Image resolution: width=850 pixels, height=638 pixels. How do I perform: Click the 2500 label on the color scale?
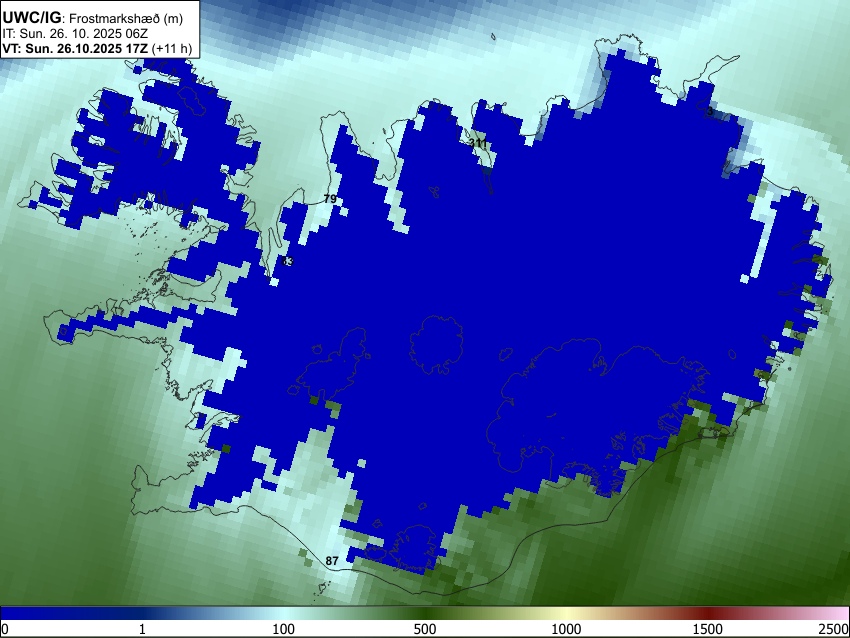[x=834, y=629]
